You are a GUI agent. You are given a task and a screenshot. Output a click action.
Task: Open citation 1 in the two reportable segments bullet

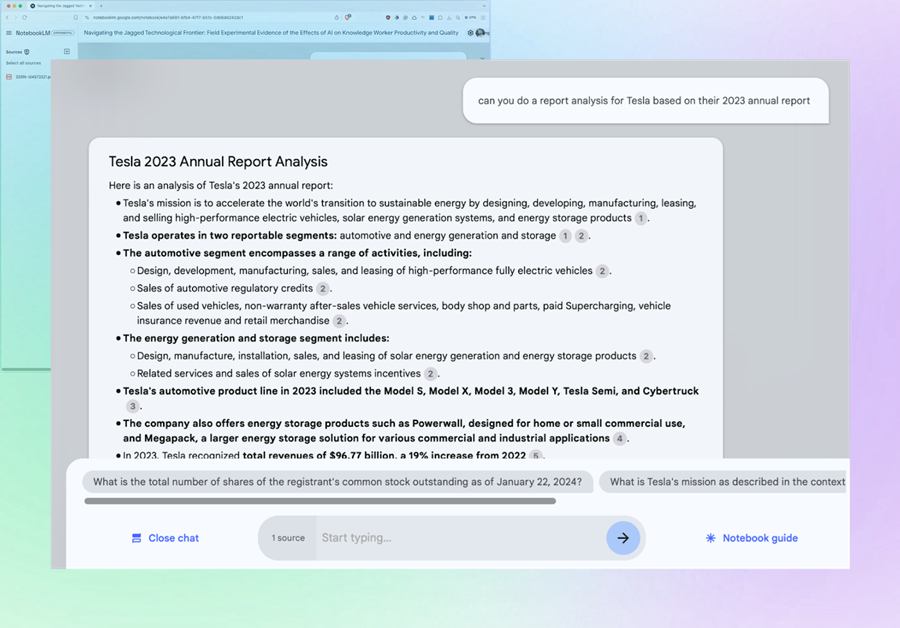[x=565, y=236]
